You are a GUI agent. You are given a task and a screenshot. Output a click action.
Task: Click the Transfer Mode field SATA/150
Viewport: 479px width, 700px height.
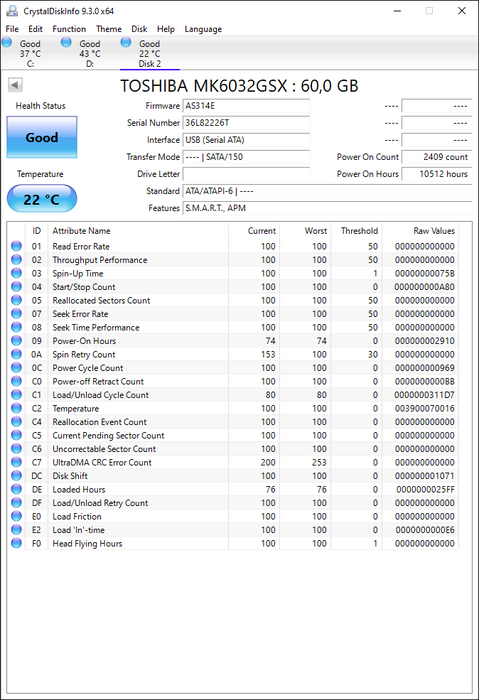pos(246,157)
